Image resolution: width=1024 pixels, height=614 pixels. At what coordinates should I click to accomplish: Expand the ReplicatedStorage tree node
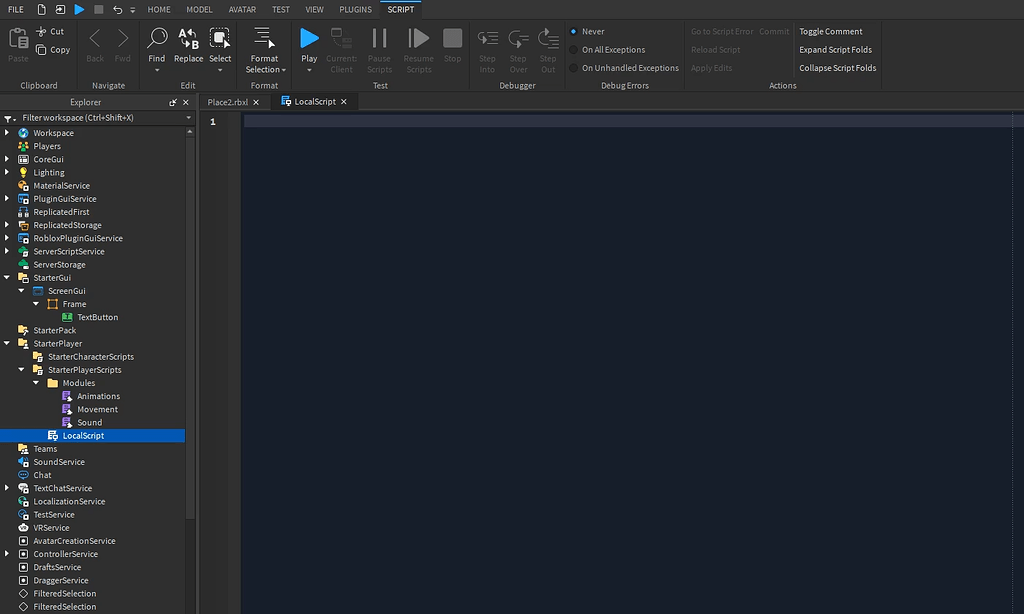click(7, 225)
